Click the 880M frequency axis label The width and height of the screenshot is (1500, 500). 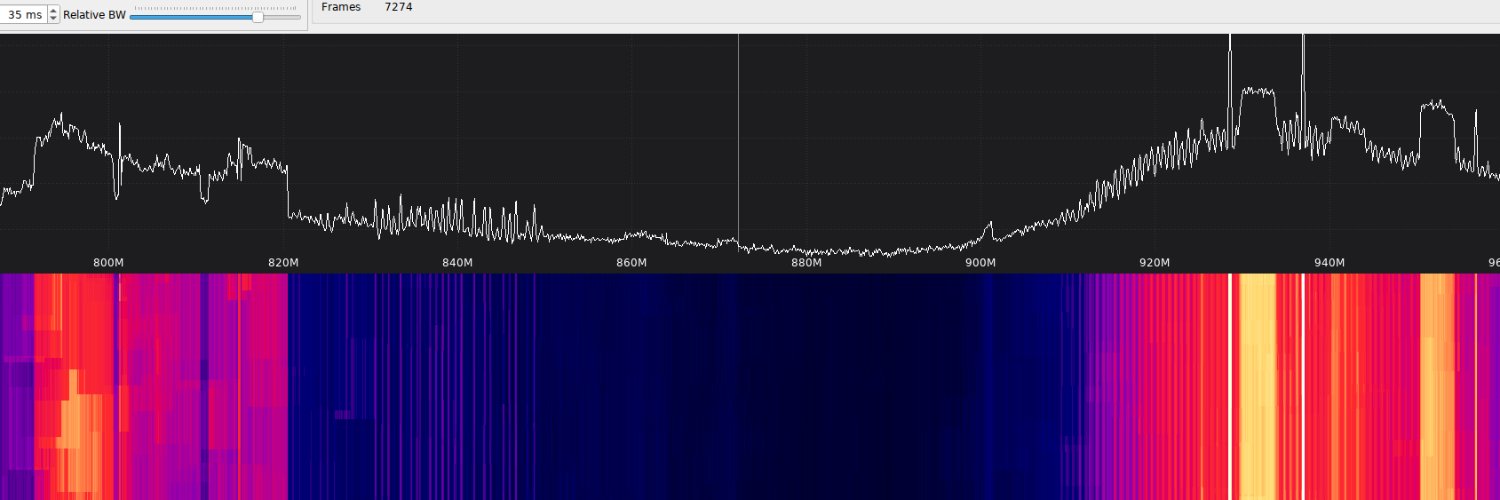tap(806, 263)
